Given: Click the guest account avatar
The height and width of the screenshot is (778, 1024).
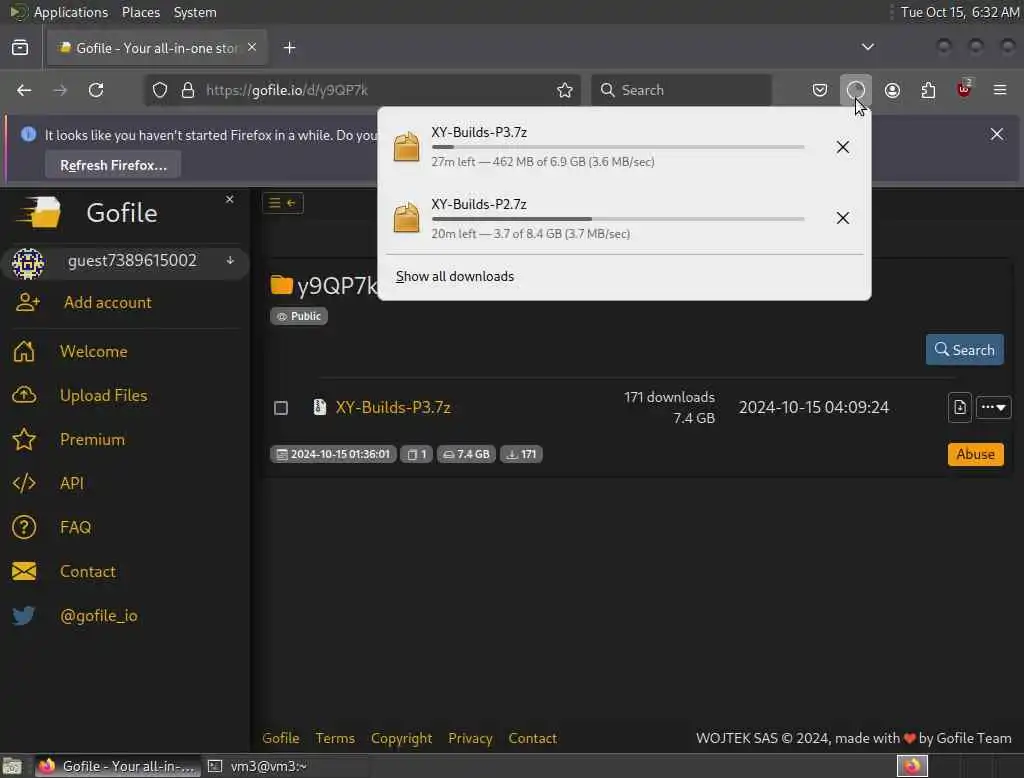Looking at the screenshot, I should 28,264.
